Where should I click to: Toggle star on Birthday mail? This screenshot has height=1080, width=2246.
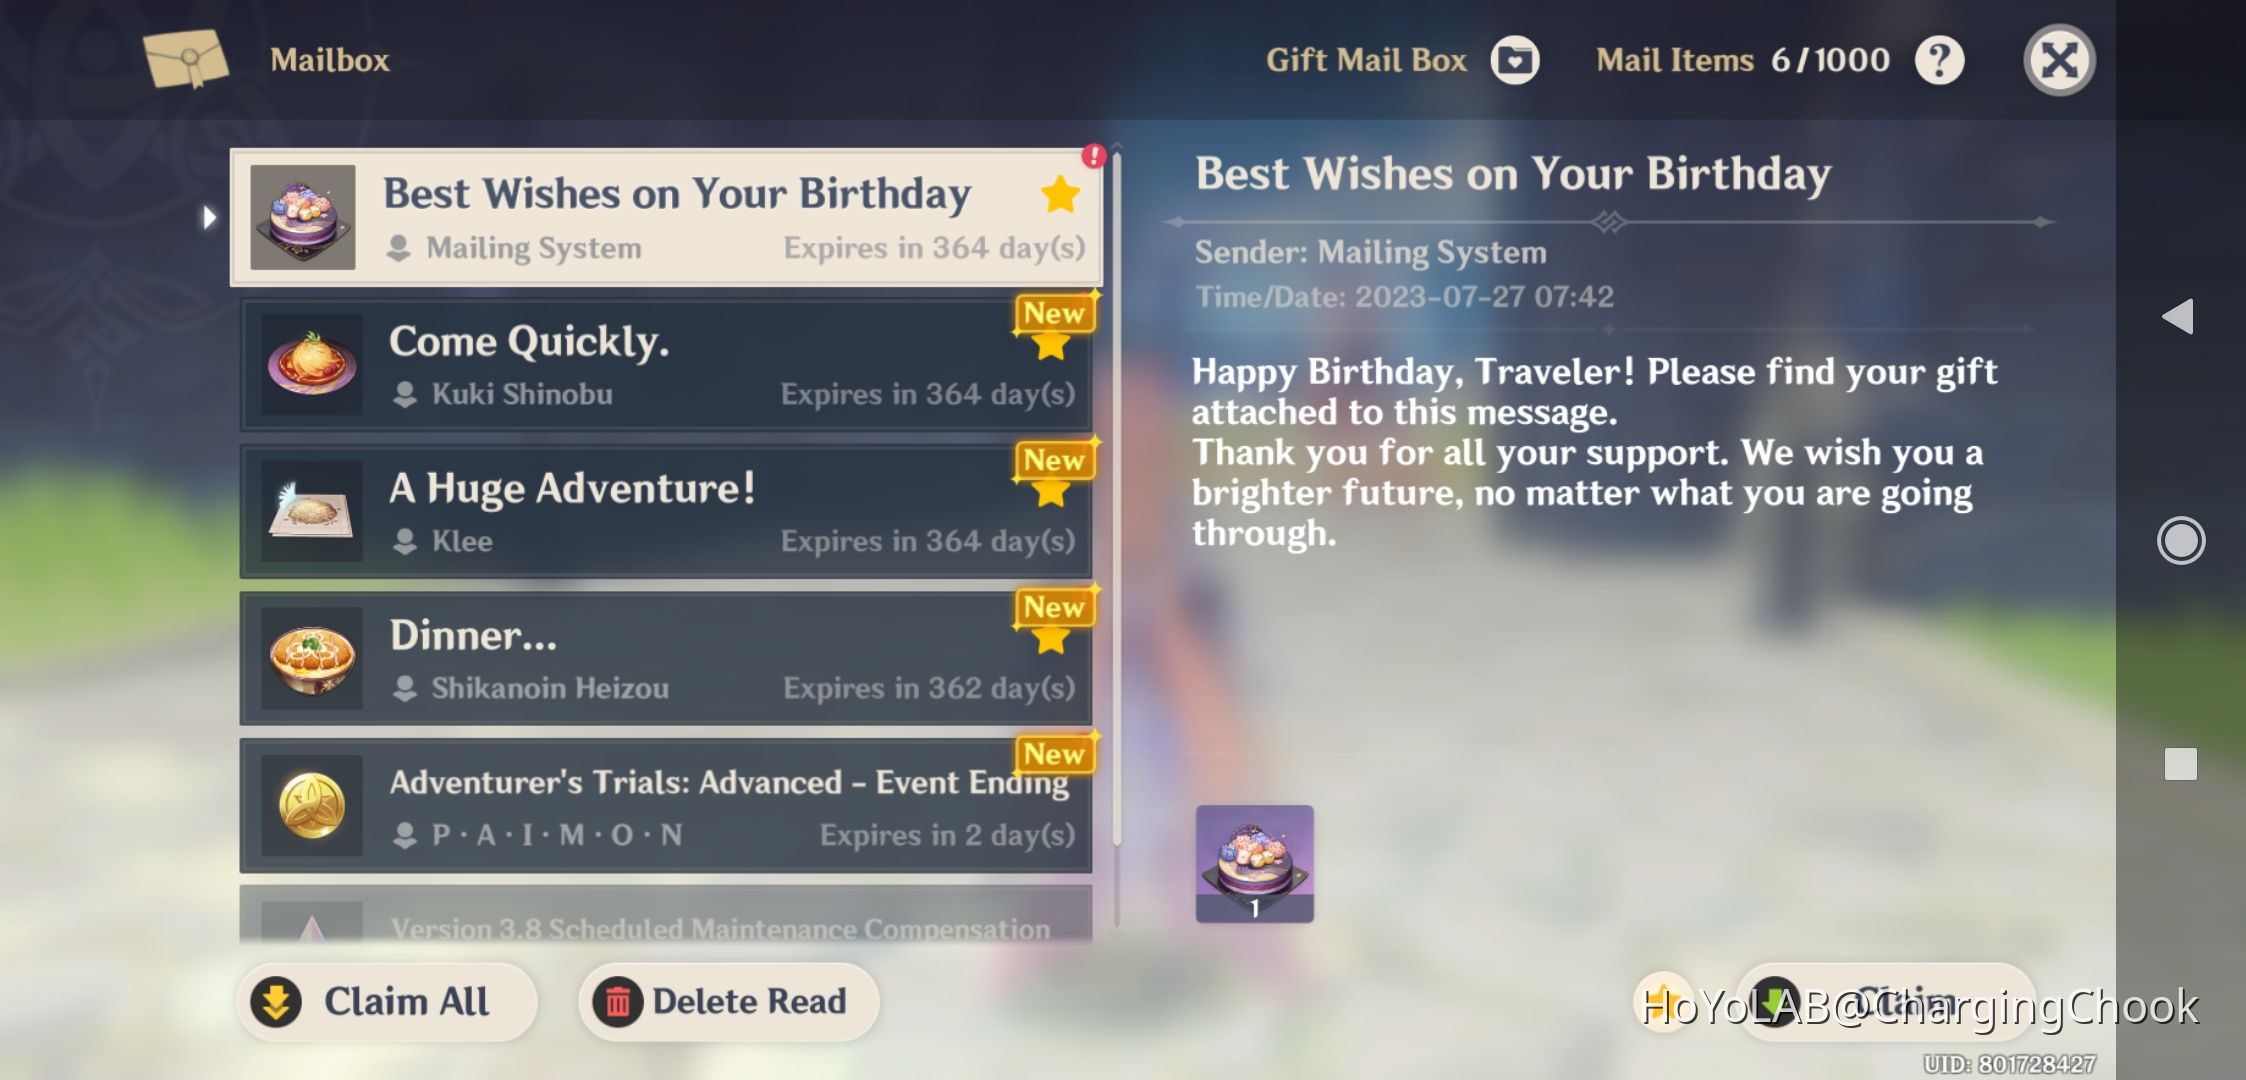pos(1060,194)
